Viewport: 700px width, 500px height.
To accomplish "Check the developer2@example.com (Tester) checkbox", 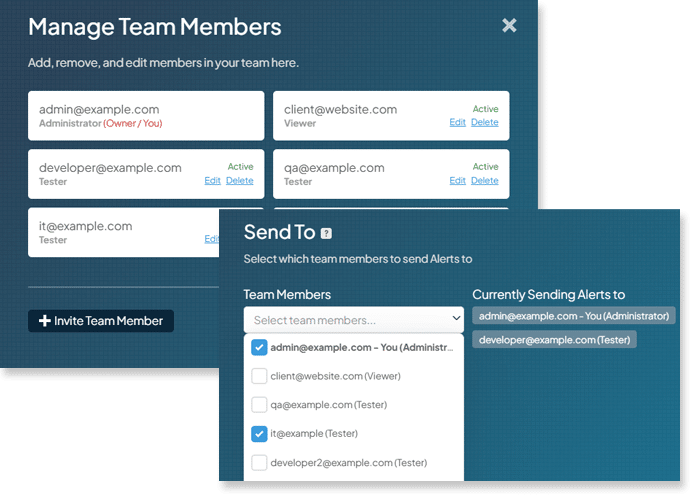I will 259,462.
